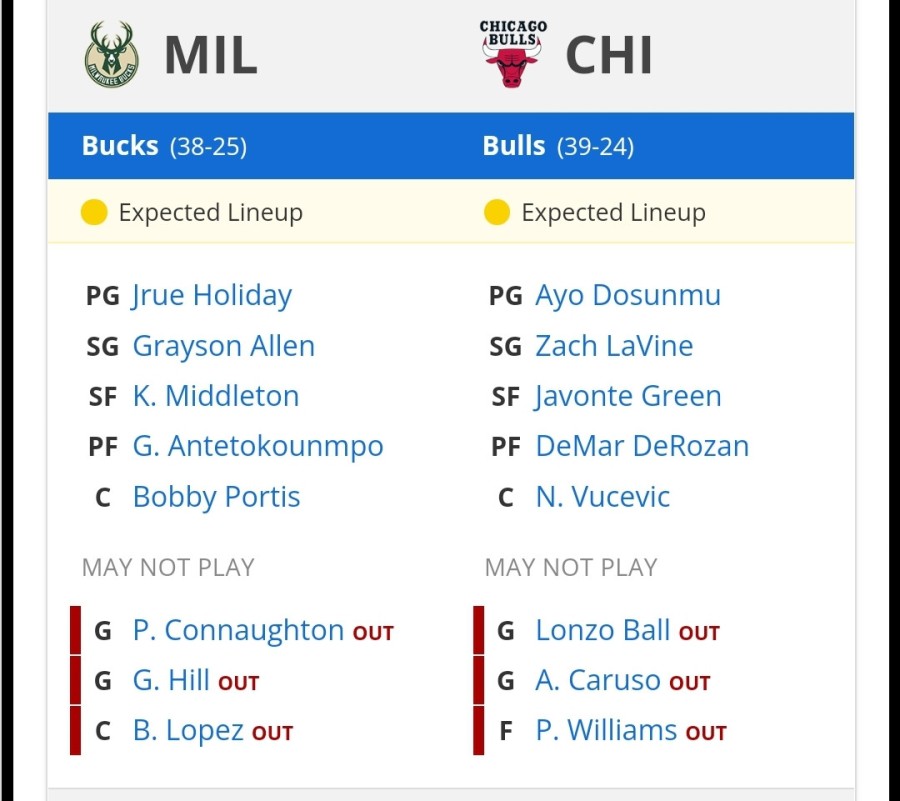Open G. Antetokounmpo player profile
Viewport: 900px width, 801px height.
click(258, 447)
